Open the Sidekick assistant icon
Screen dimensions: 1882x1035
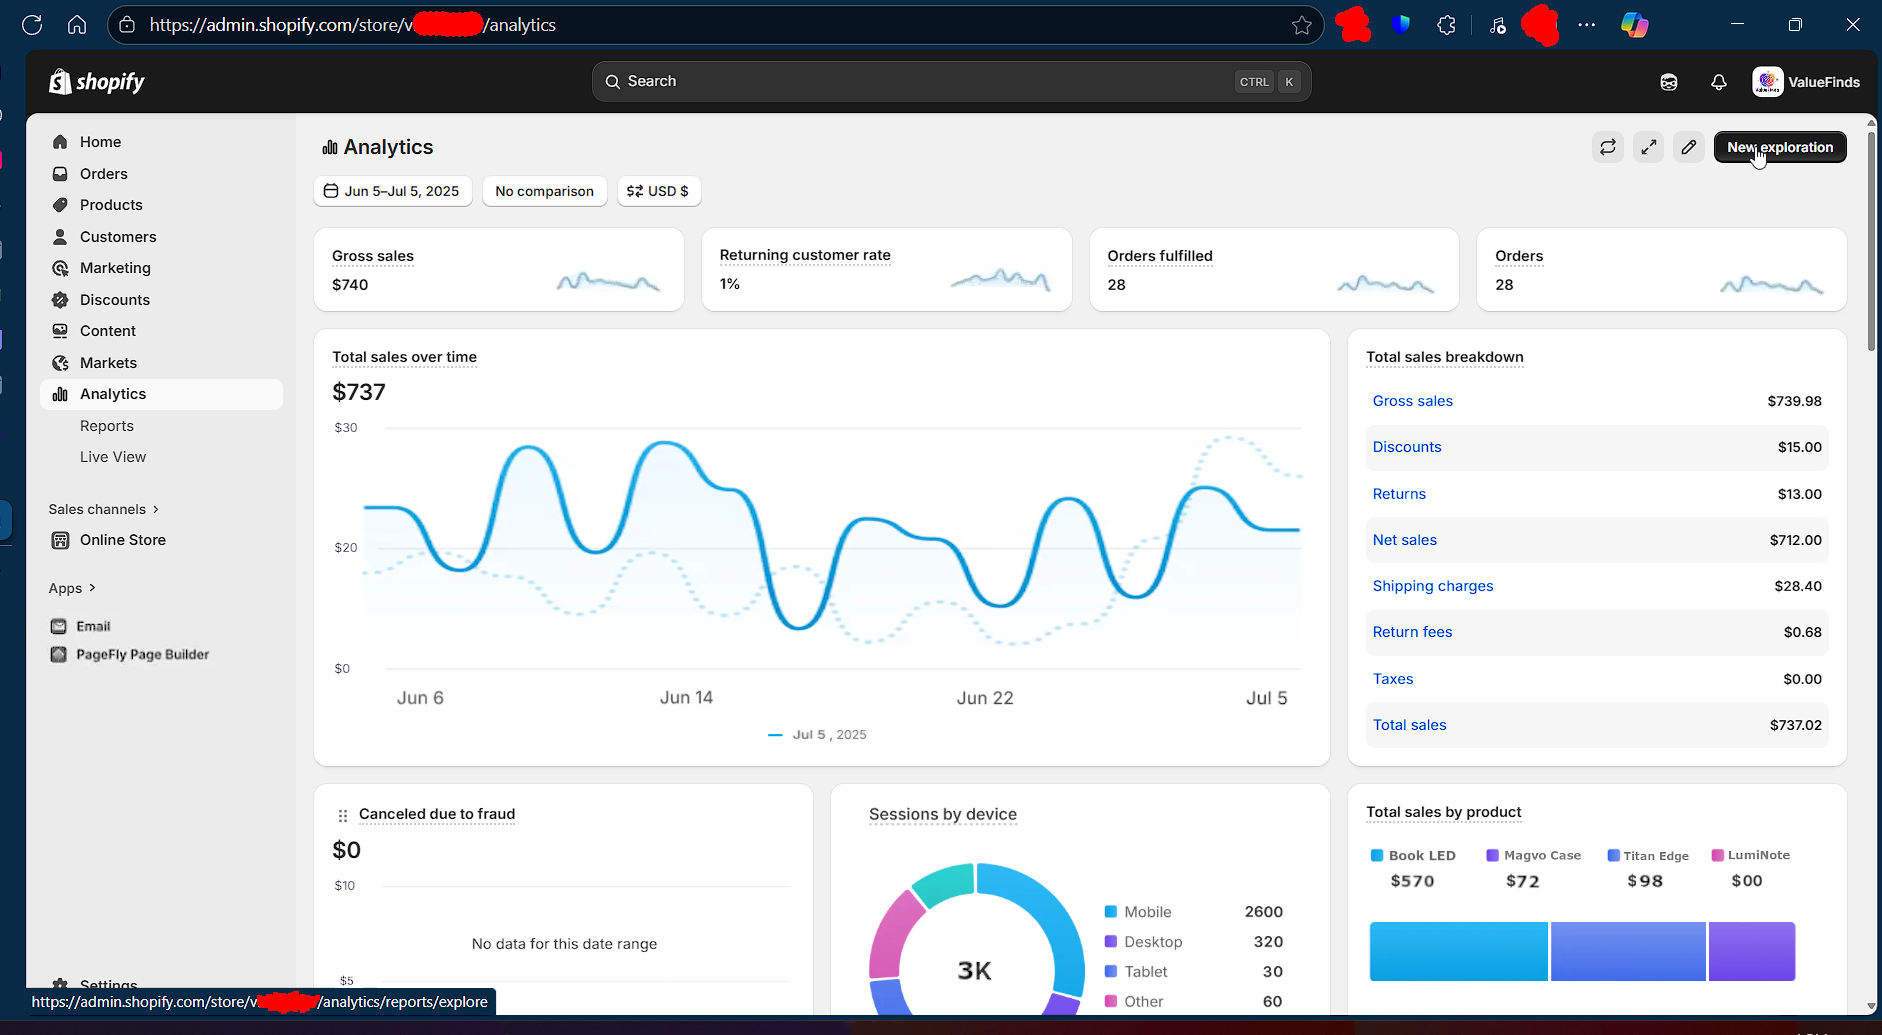click(1668, 82)
